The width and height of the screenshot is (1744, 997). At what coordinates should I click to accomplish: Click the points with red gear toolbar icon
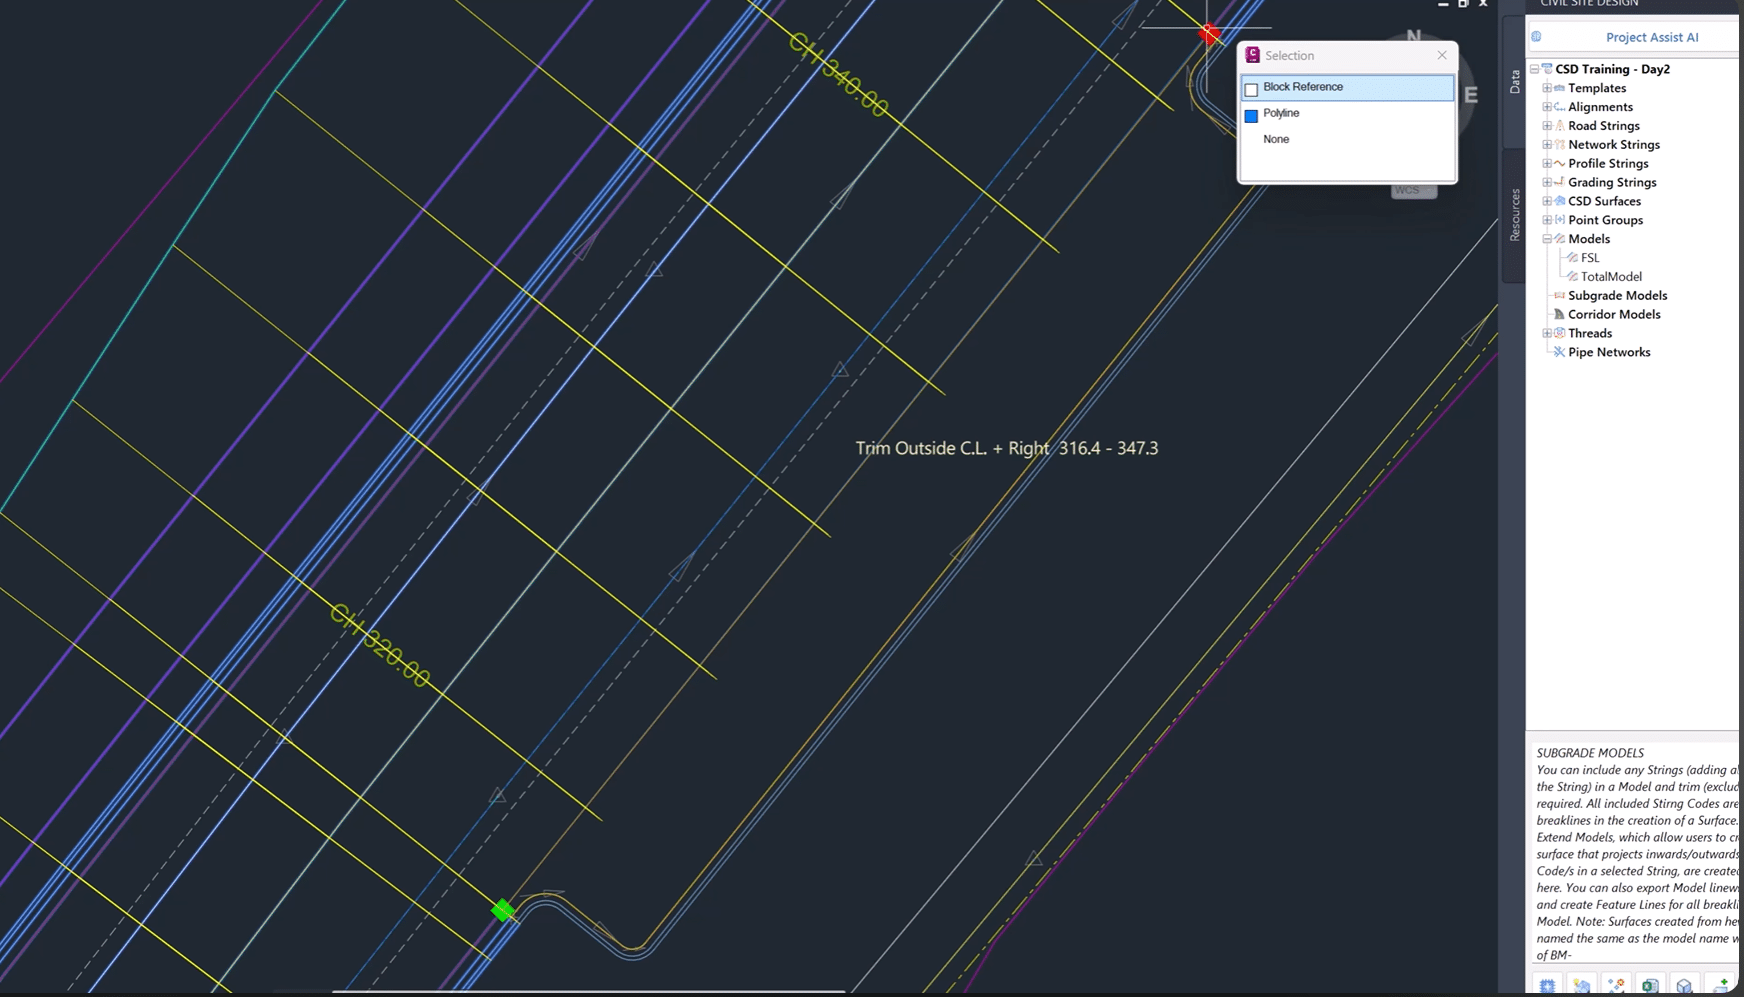pyautogui.click(x=1615, y=986)
